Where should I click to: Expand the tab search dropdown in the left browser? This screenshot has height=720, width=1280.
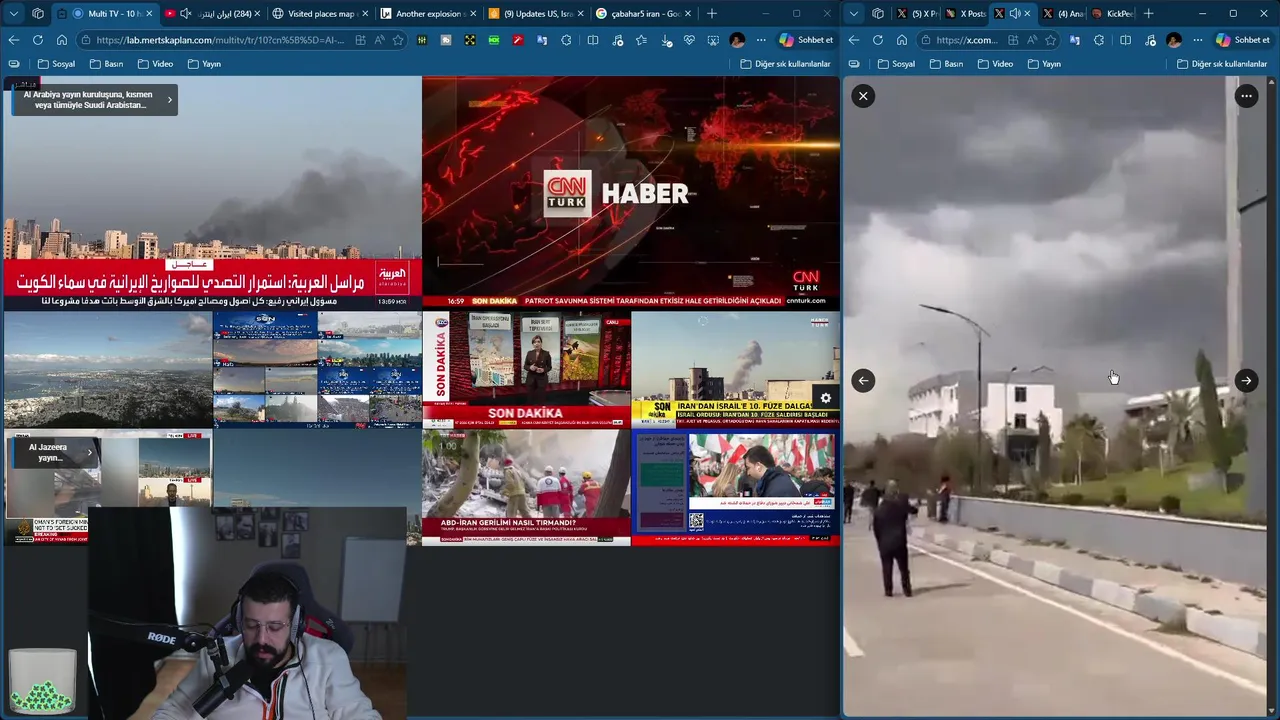14,13
